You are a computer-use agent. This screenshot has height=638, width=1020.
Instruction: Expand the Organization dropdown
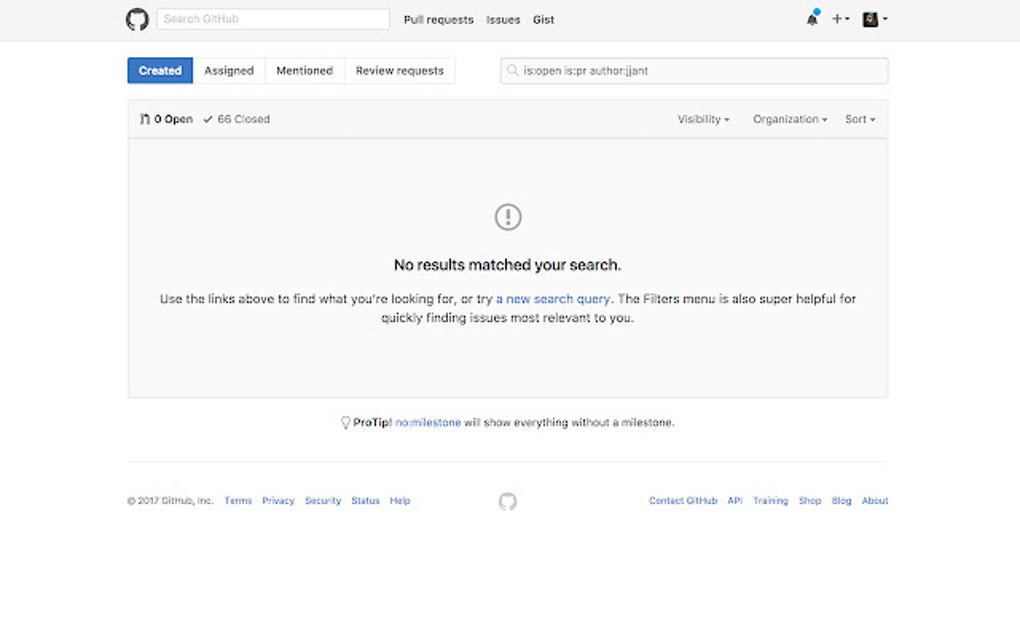point(790,119)
